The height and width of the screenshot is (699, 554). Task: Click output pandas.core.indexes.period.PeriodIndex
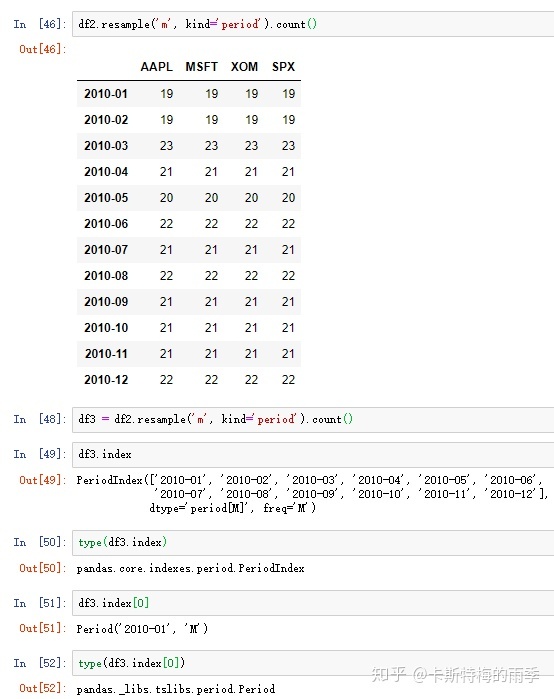[190, 568]
